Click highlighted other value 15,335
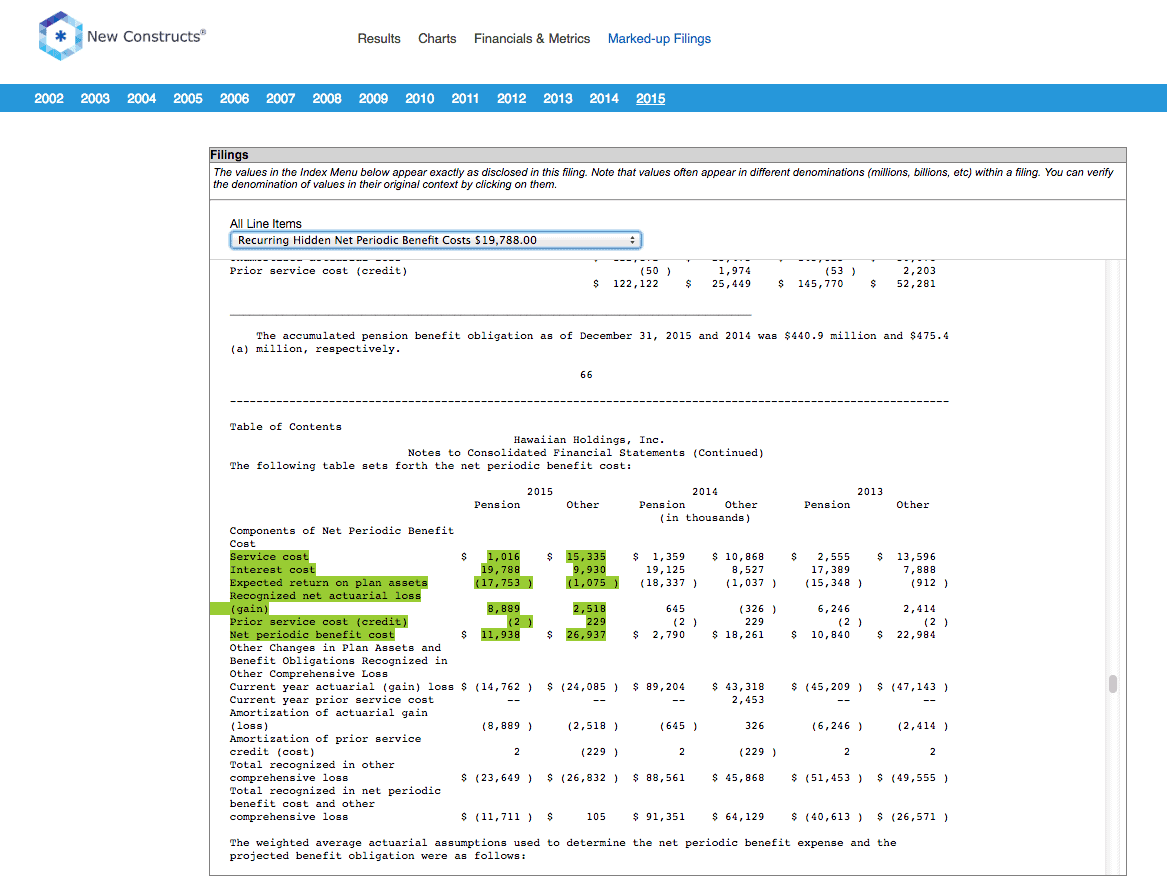 tap(586, 556)
